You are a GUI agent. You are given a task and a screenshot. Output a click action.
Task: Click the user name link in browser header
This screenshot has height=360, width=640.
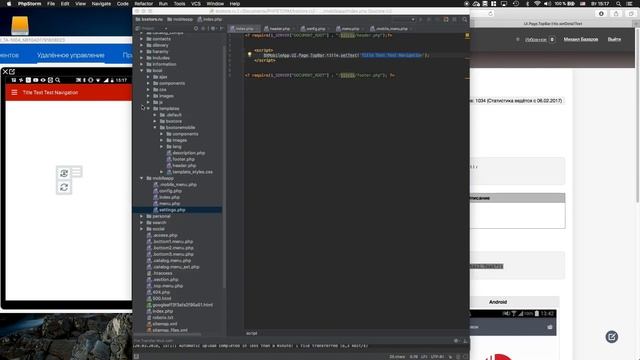[581, 39]
